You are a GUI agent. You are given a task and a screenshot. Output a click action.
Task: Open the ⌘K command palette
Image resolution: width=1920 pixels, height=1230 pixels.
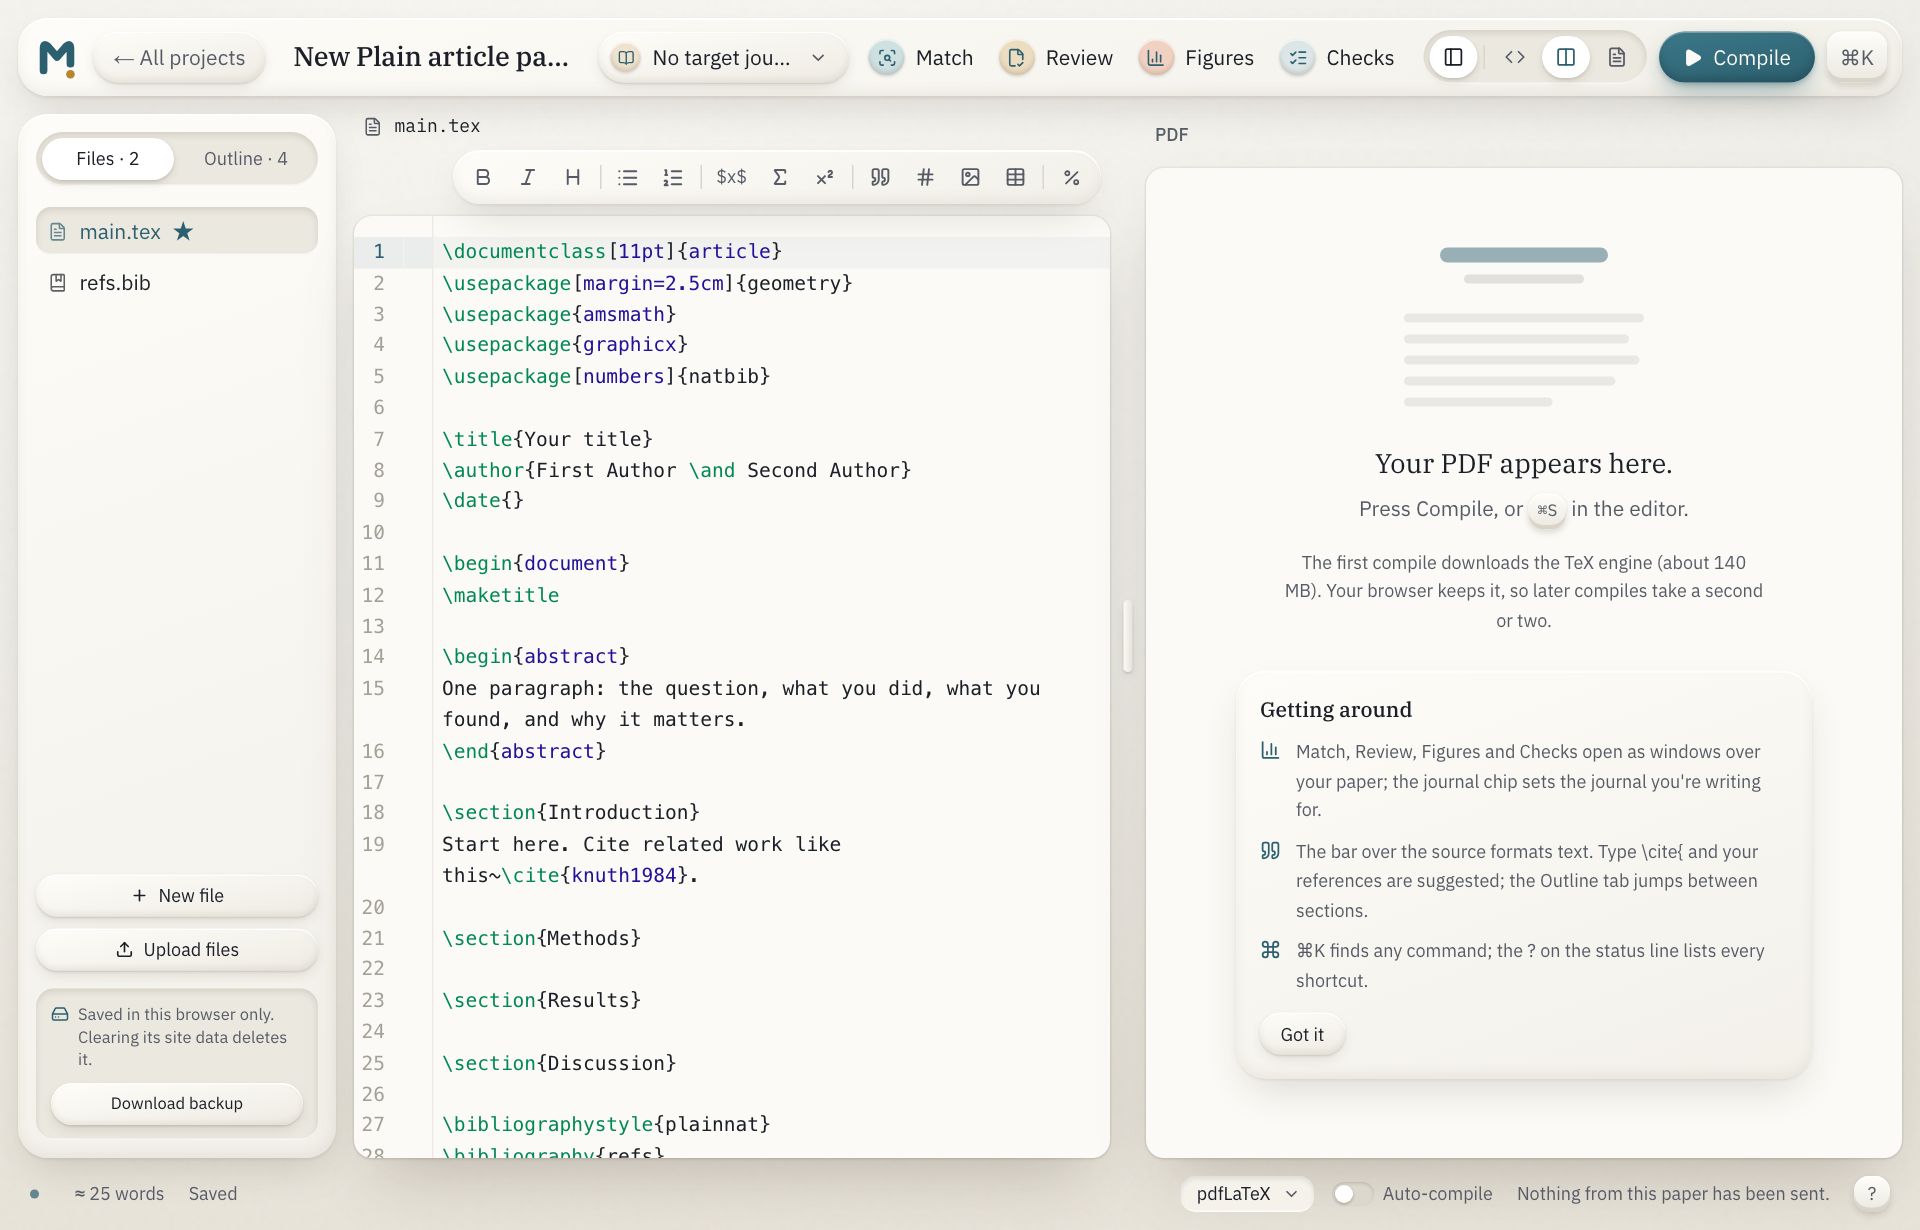[1857, 58]
